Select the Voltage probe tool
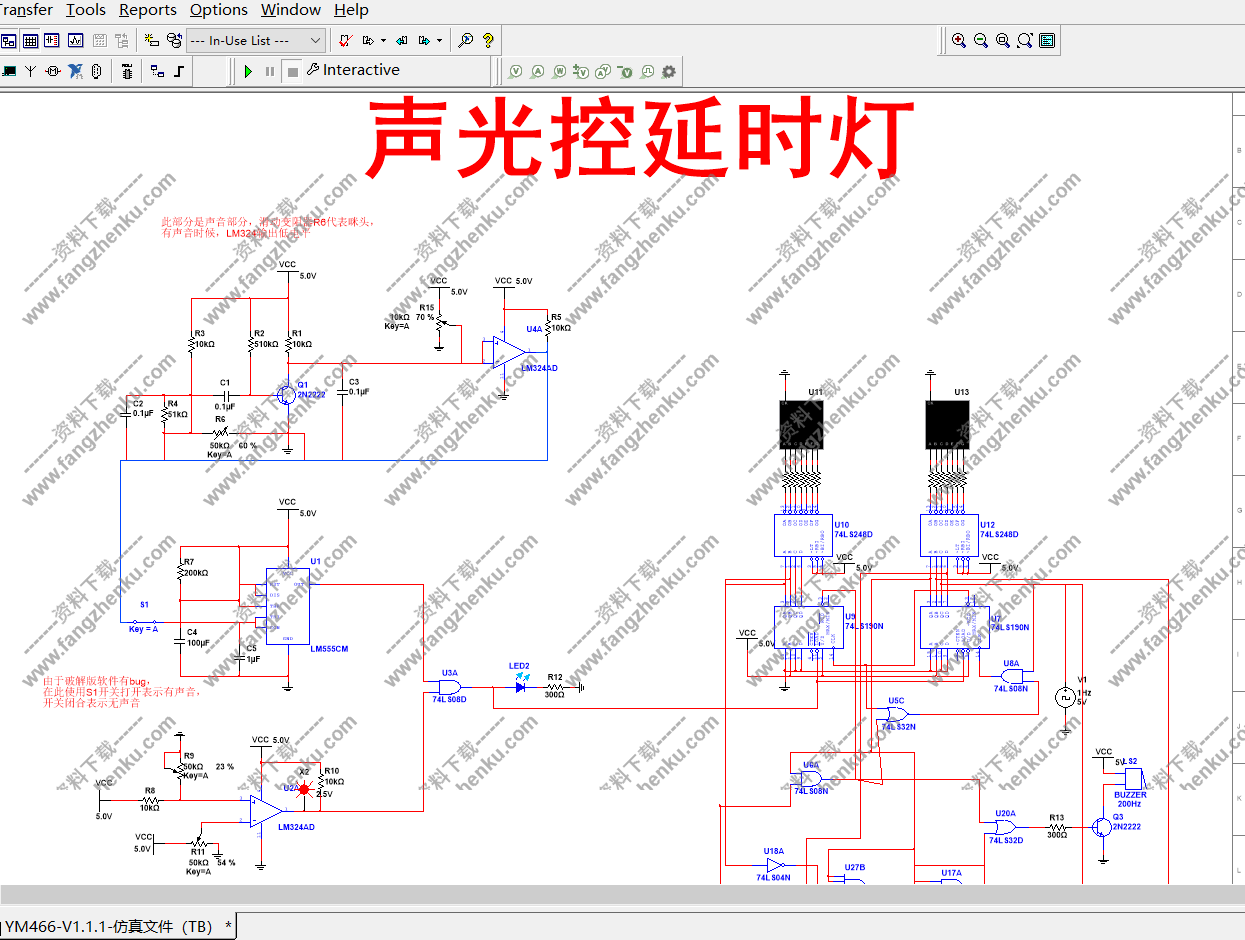This screenshot has height=940, width=1245. click(516, 72)
